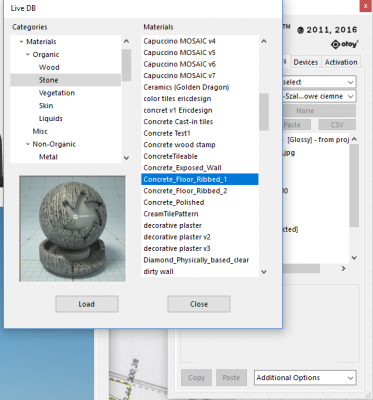
Task: Open the Additional Options dropdown
Action: pos(305,378)
